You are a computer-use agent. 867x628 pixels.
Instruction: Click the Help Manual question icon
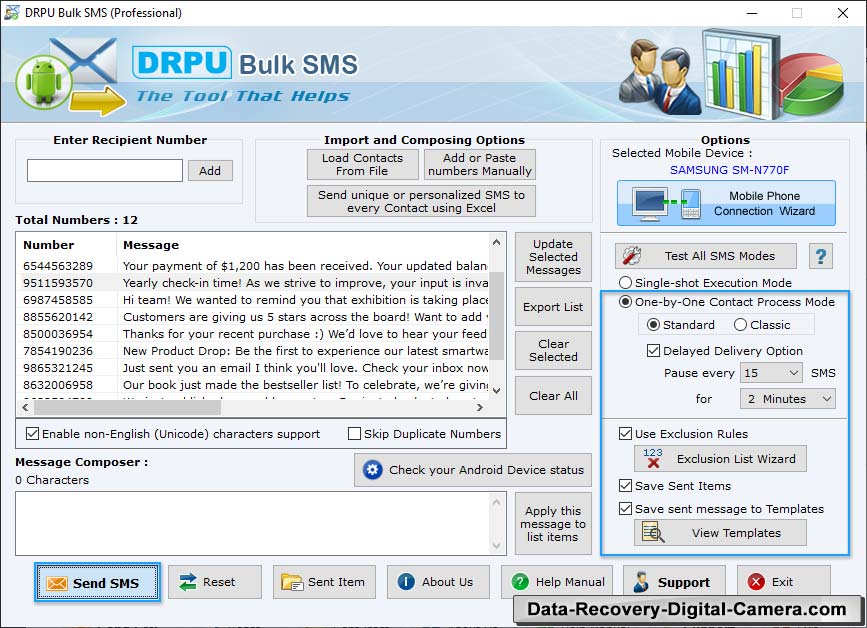pos(520,582)
